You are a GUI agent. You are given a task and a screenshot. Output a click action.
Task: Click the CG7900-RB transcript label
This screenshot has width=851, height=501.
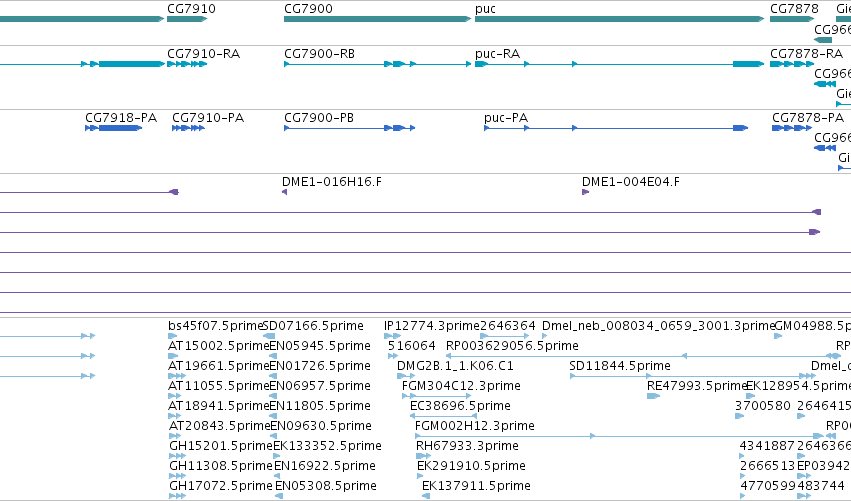click(319, 54)
